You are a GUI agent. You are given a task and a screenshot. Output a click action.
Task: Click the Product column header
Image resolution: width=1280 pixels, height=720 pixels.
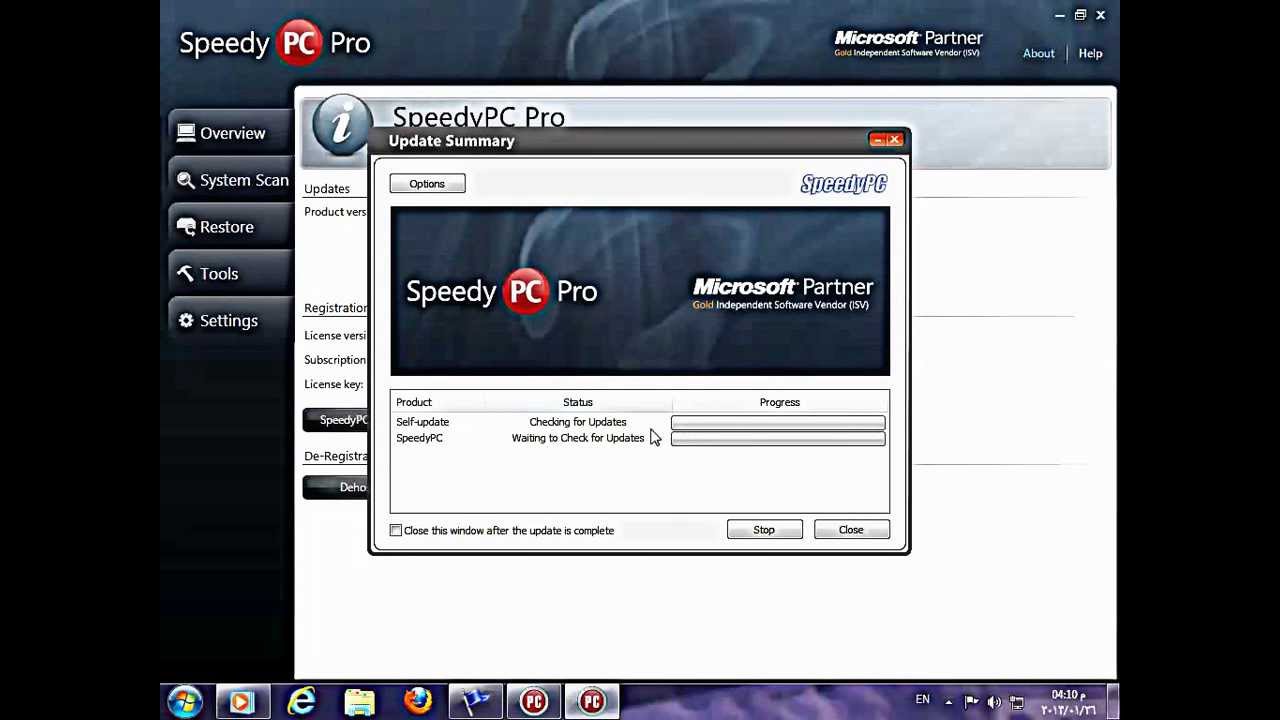coord(414,402)
